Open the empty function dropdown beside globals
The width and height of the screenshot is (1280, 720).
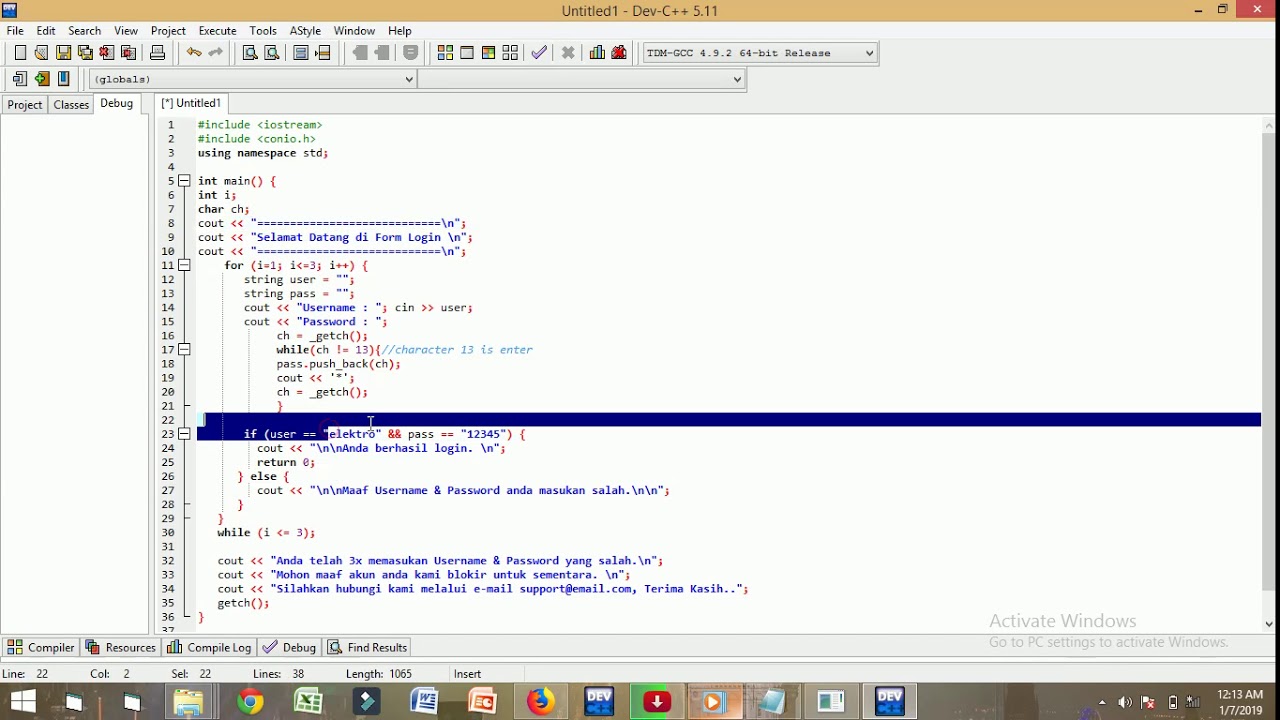582,79
